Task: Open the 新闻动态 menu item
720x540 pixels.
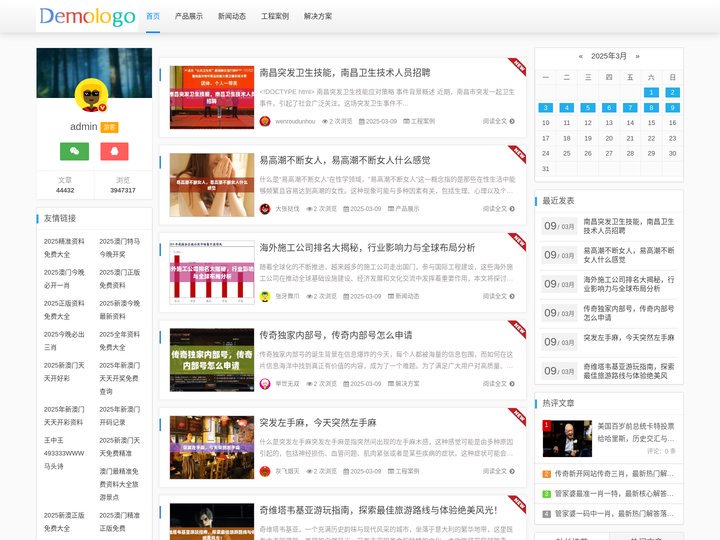Action: (x=232, y=16)
